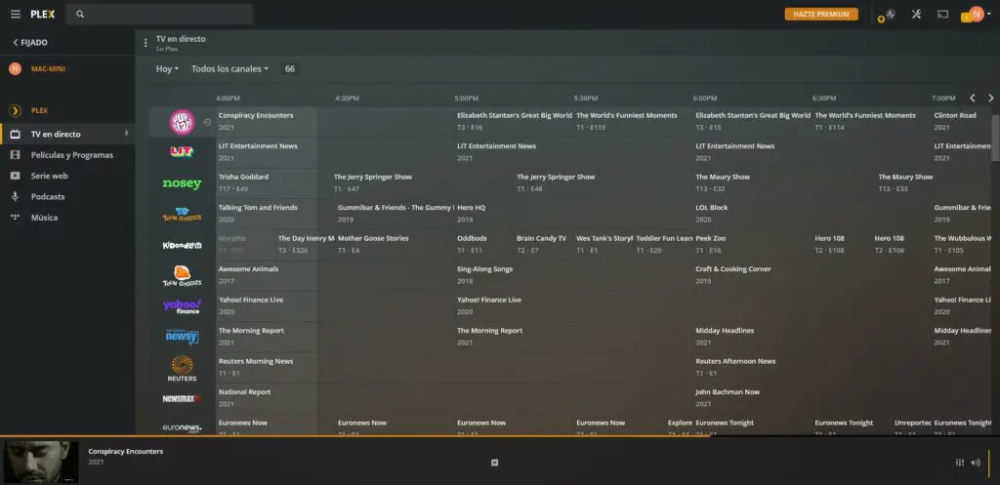The image size is (1000, 485).
Task: Select the first channel logo above LIT
Action: tap(182, 122)
